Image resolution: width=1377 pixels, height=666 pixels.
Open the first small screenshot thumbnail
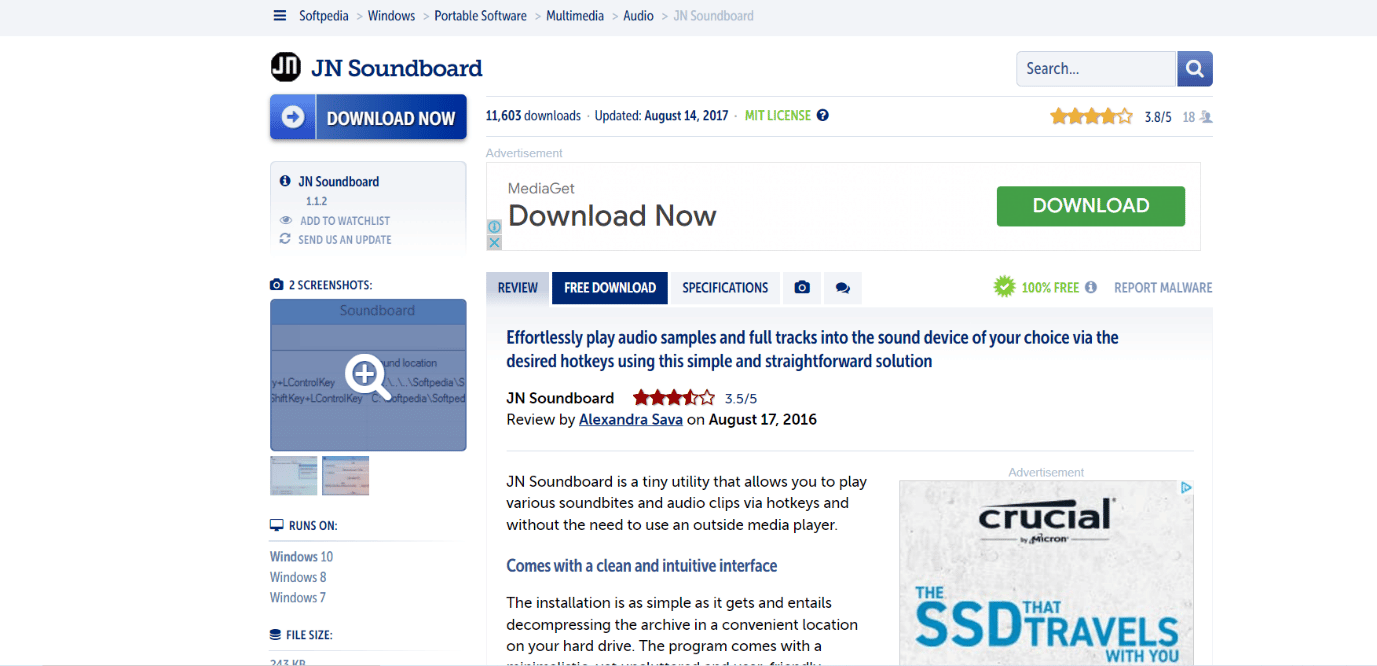[x=294, y=476]
